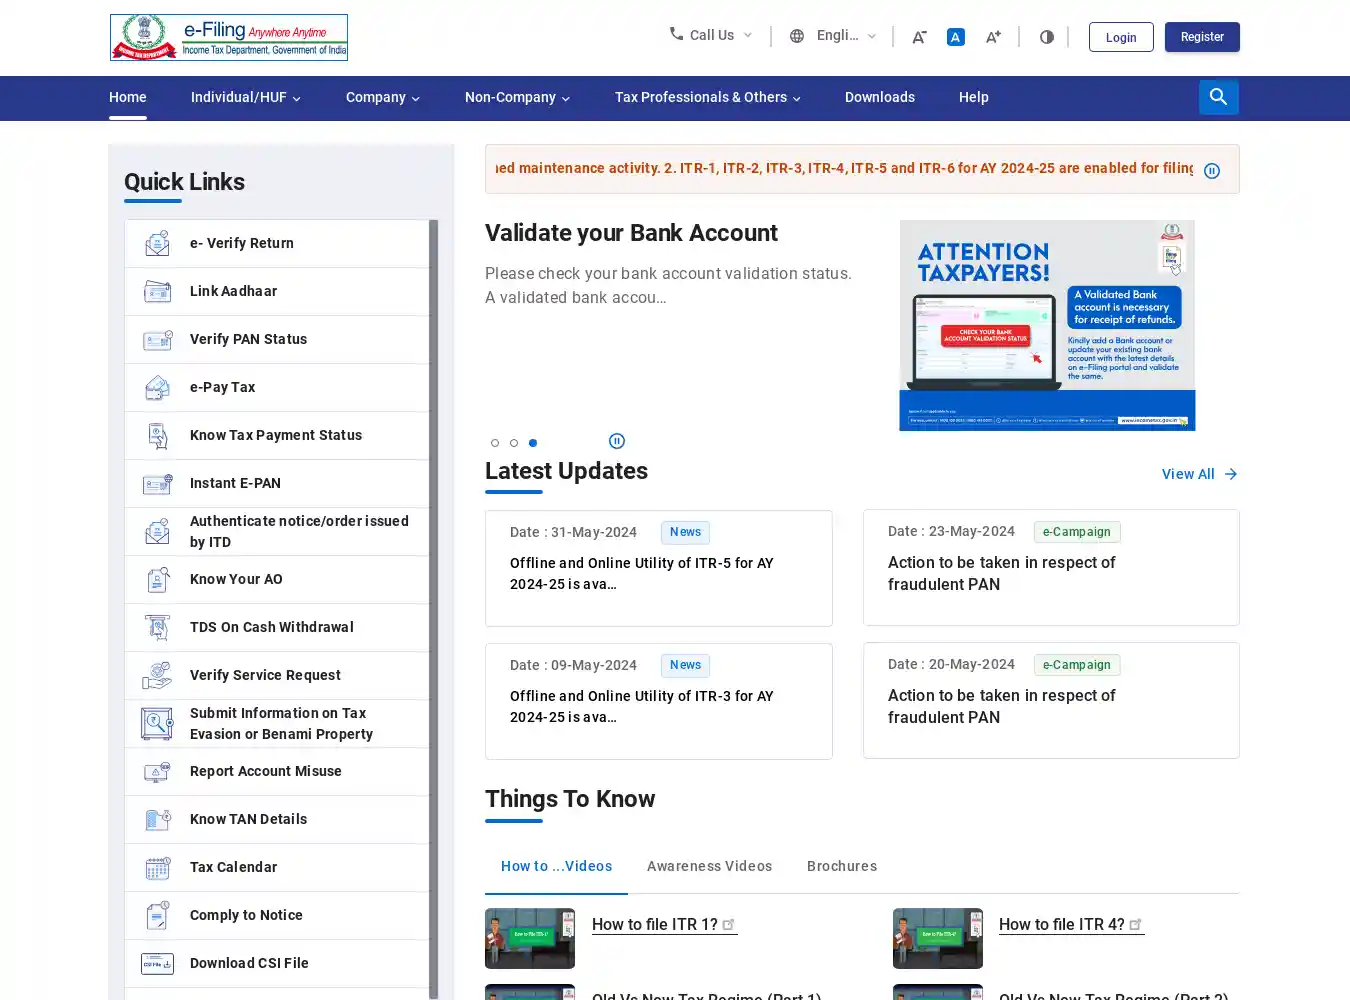Image resolution: width=1350 pixels, height=1000 pixels.
Task: Click the Verify PAN Status icon
Action: (x=157, y=340)
